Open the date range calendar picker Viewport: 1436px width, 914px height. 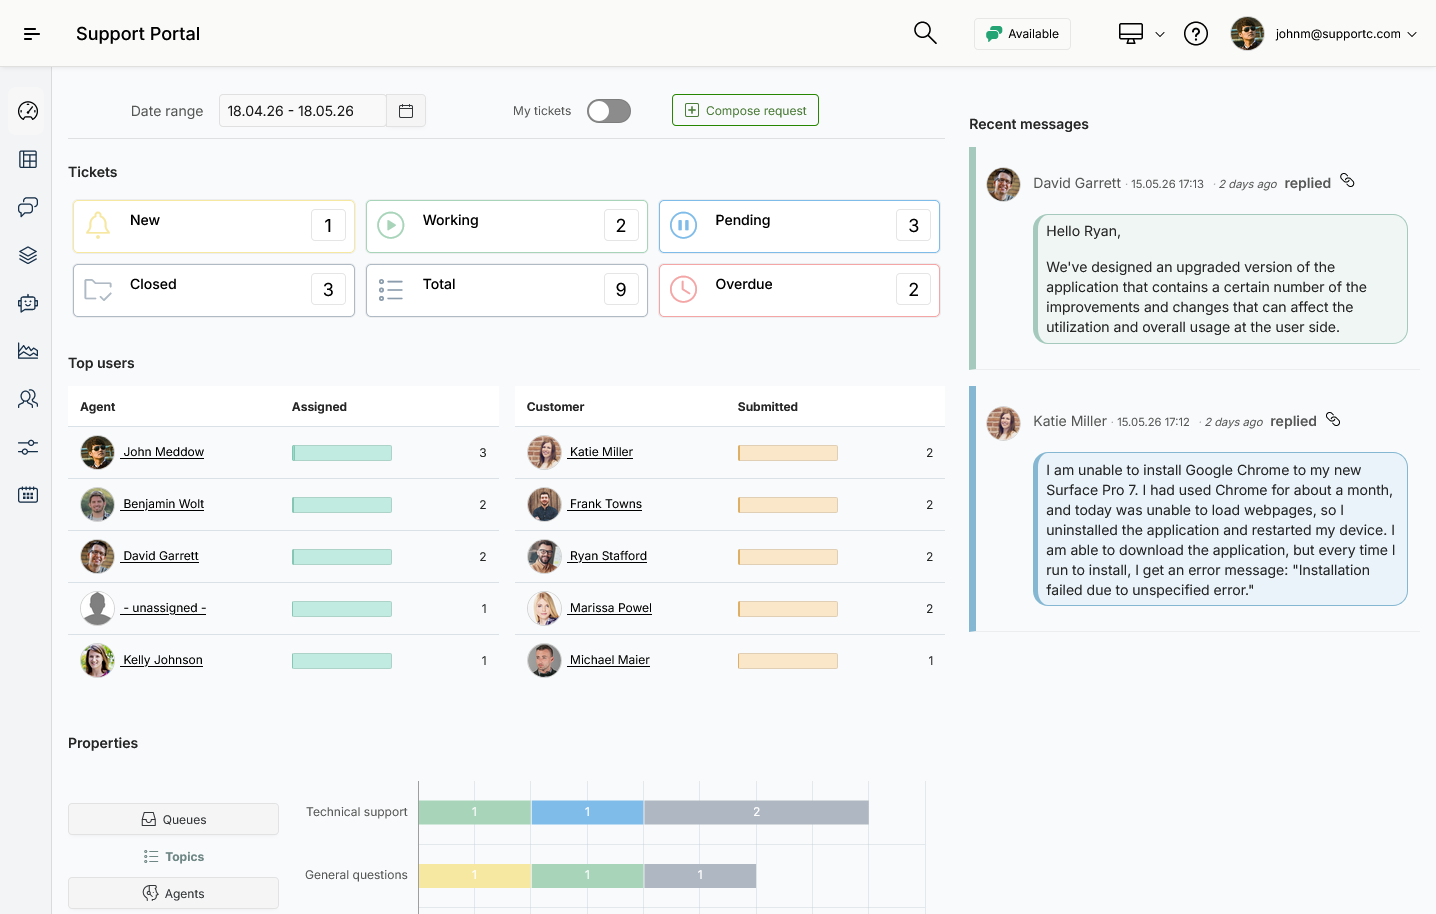[x=406, y=111]
